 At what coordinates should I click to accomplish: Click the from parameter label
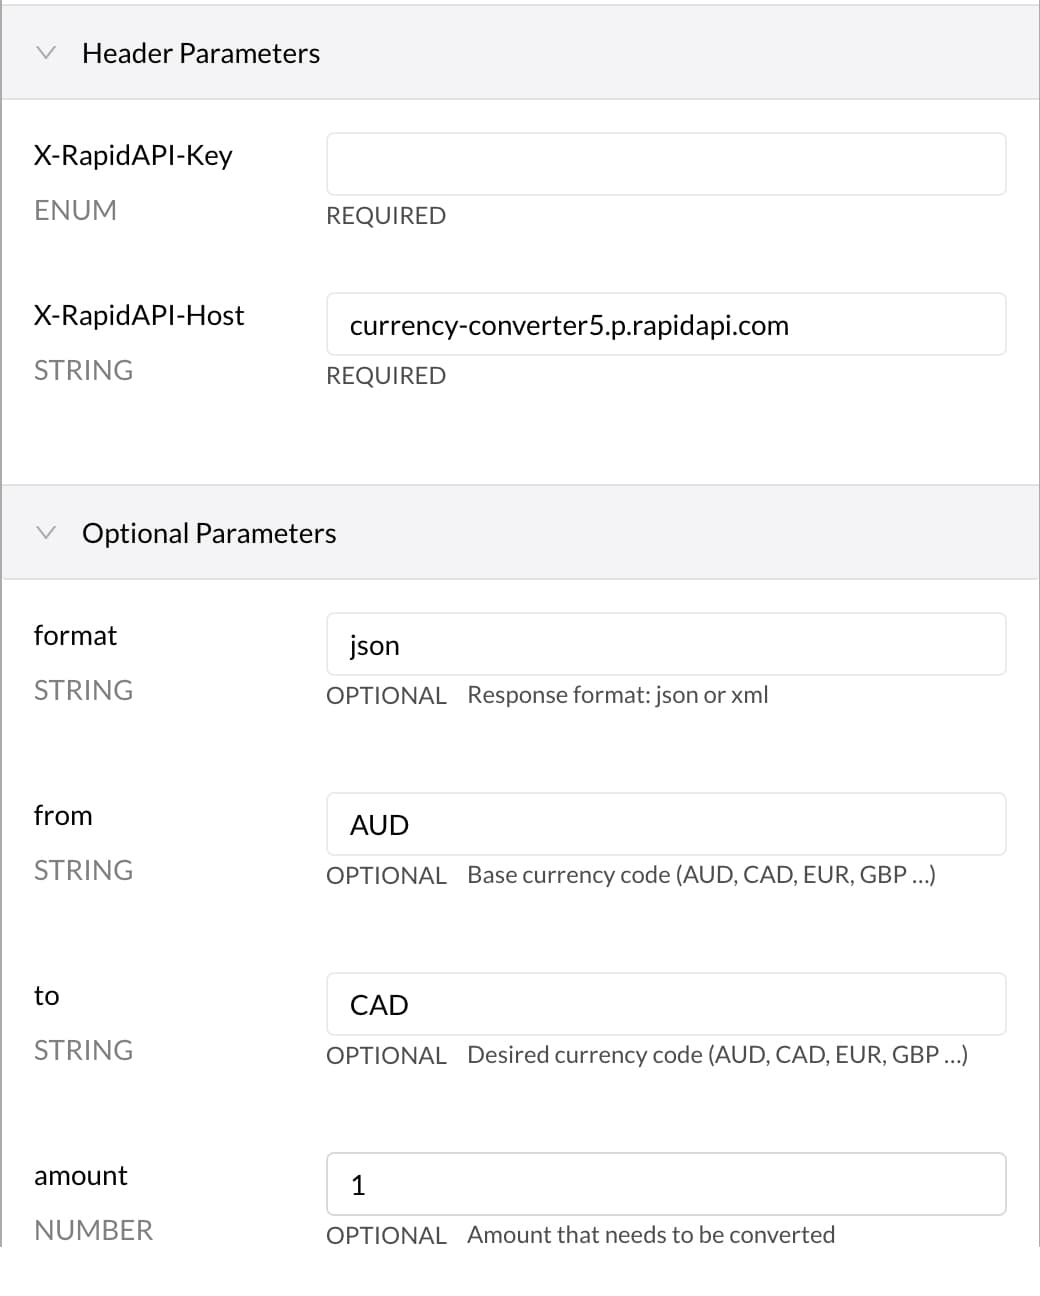pyautogui.click(x=63, y=815)
